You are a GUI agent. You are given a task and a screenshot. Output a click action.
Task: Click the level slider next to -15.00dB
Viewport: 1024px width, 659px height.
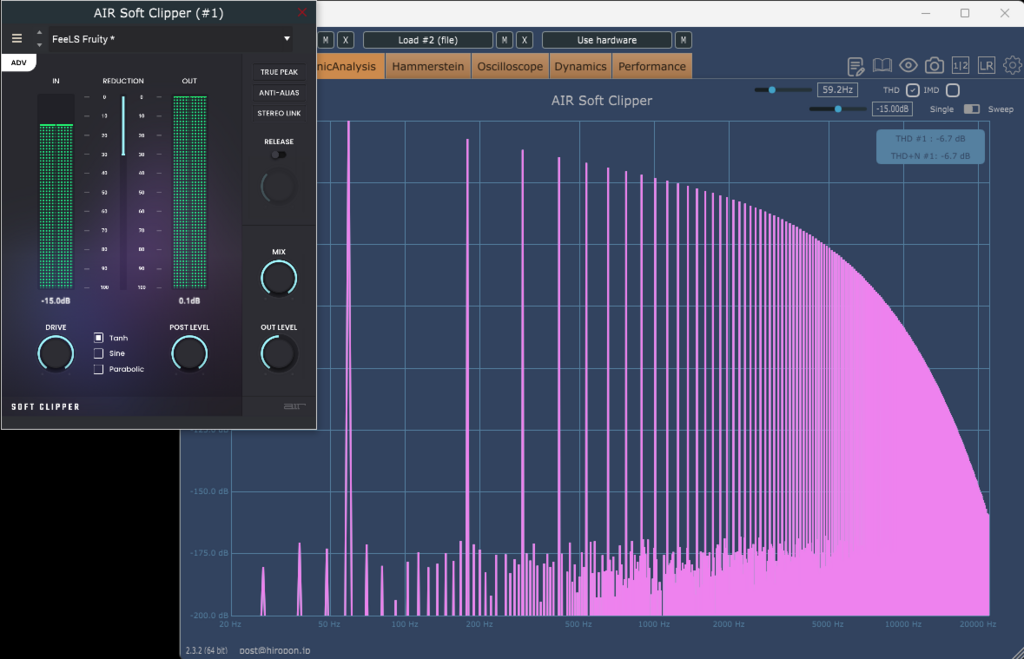837,109
